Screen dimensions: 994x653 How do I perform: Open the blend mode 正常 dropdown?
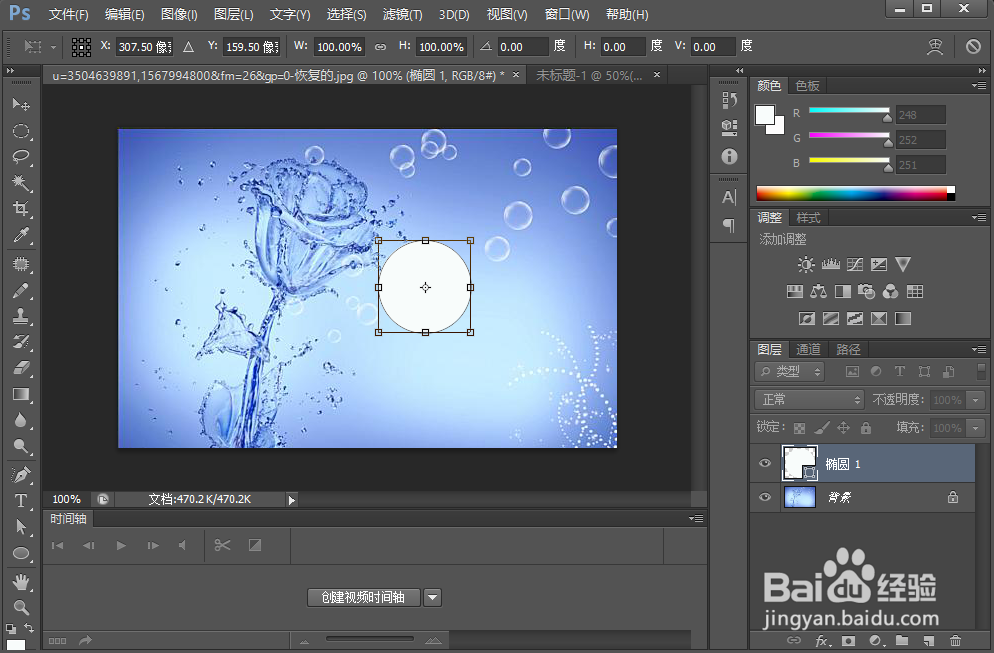(x=810, y=399)
